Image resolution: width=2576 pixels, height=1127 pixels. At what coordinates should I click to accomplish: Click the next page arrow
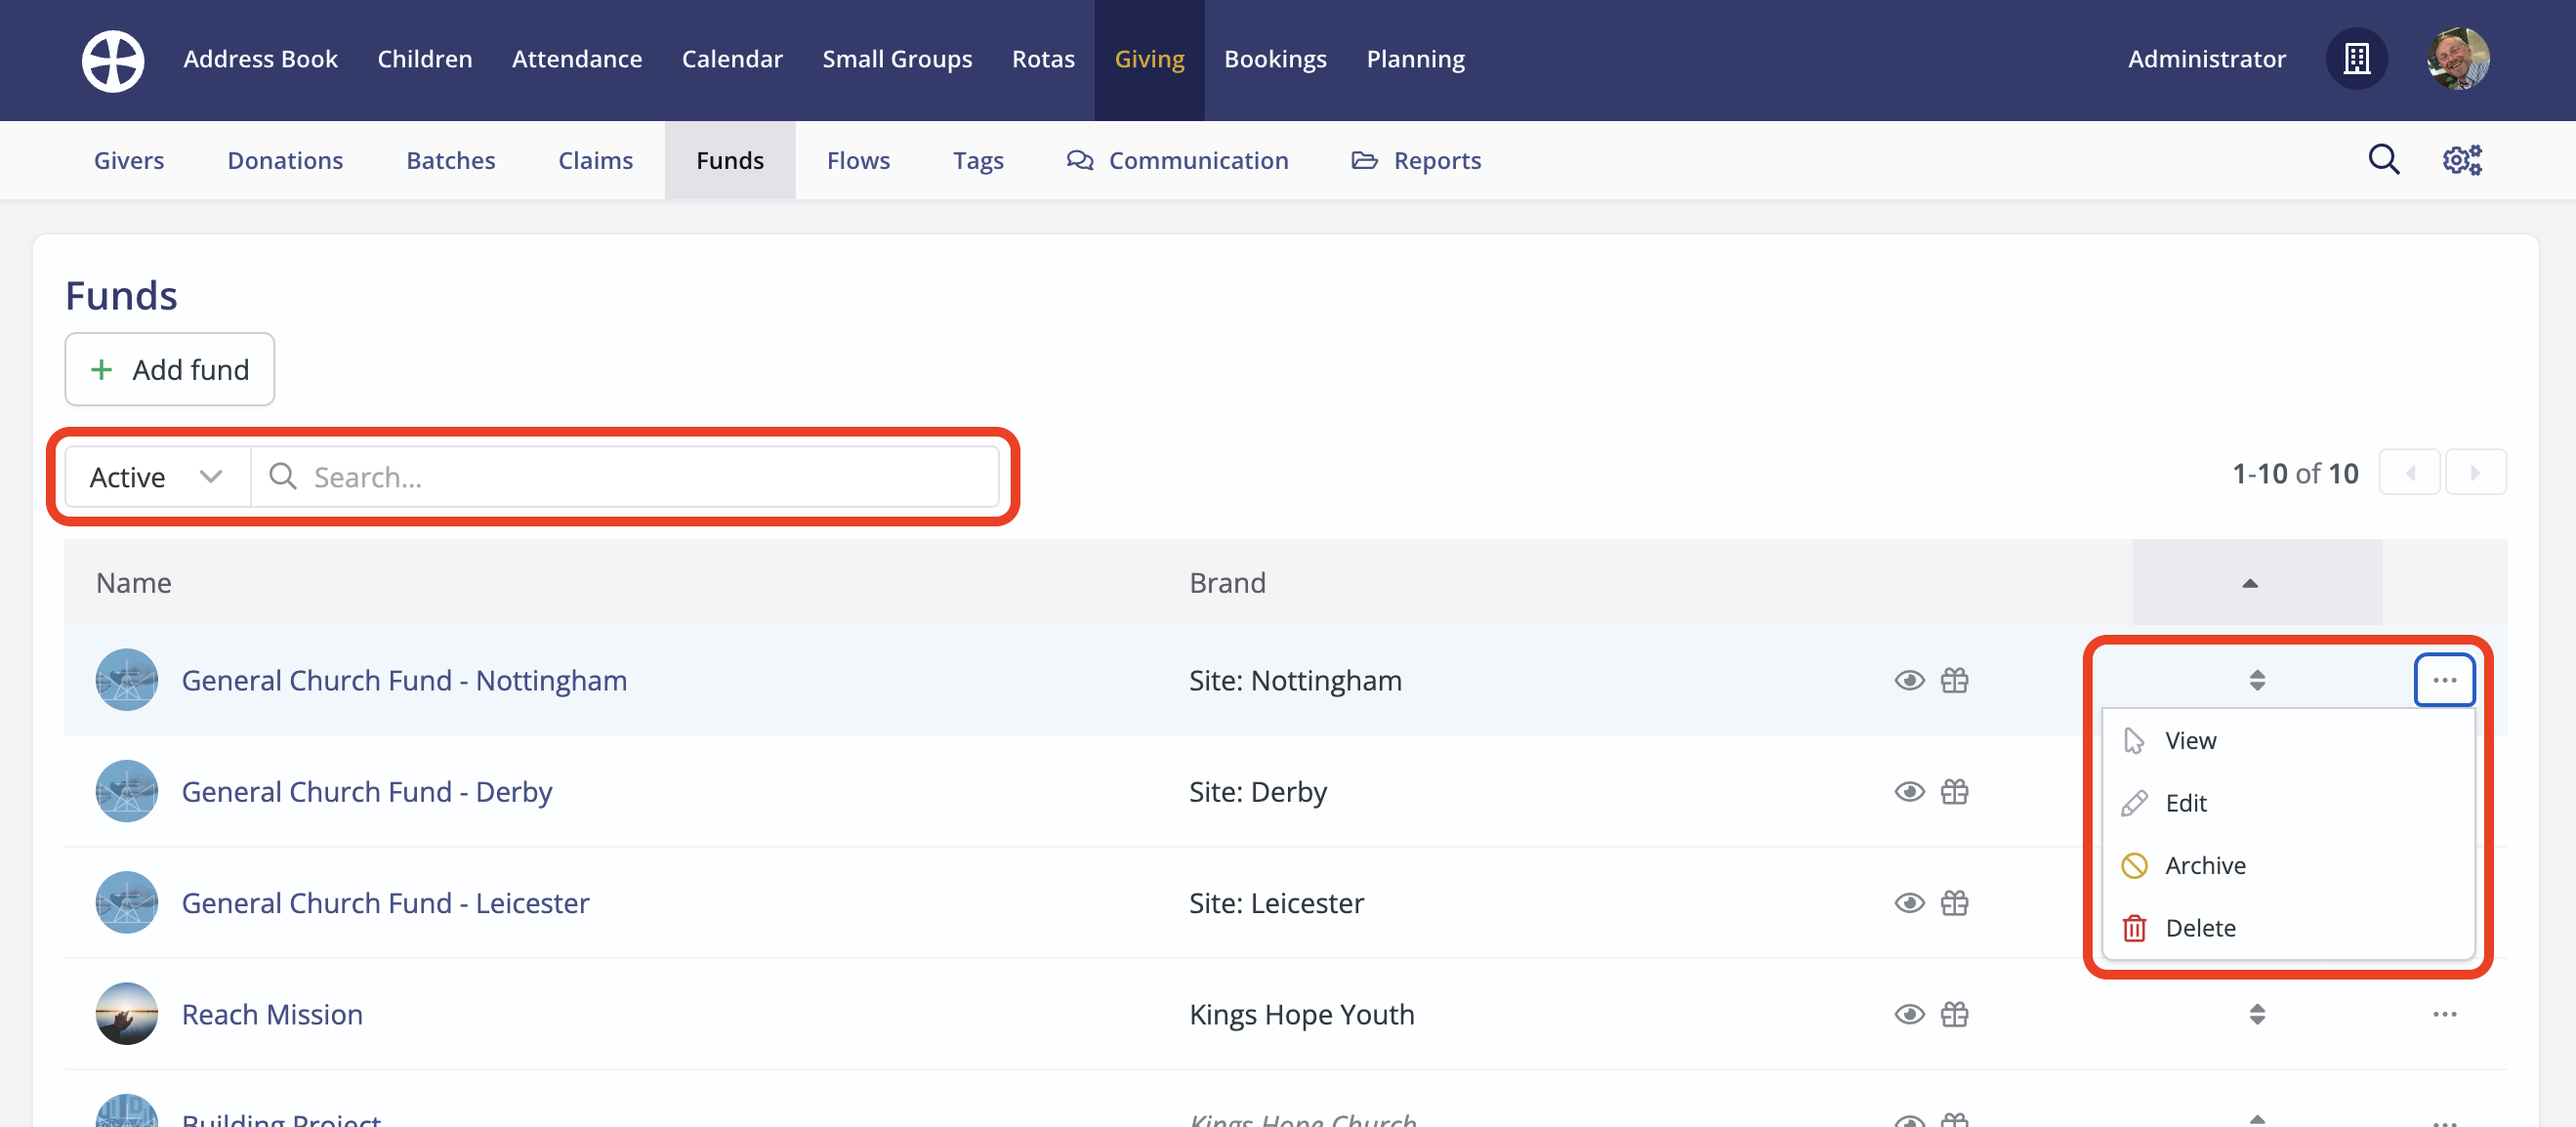[2474, 473]
